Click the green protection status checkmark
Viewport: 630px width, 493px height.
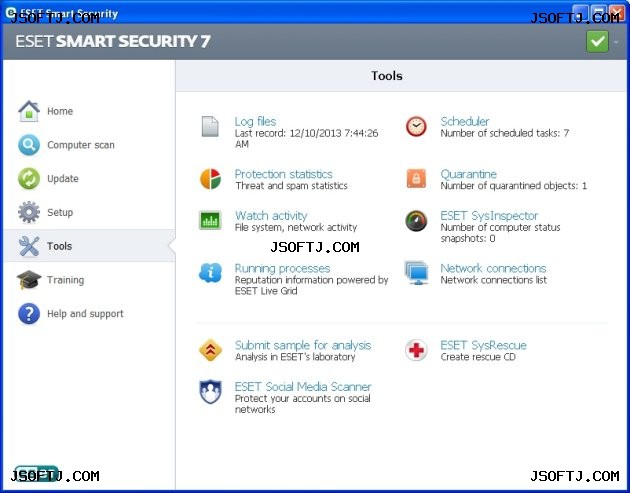click(x=597, y=41)
